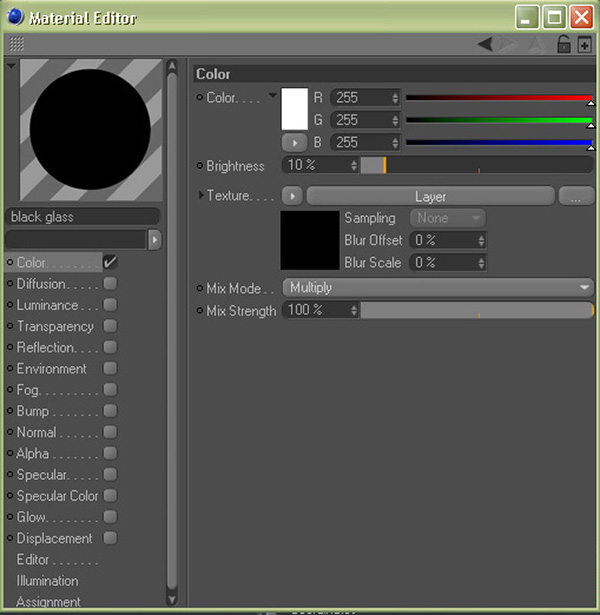This screenshot has width=600, height=615.
Task: Click the animation dot next to Mix Strength
Action: pyautogui.click(x=200, y=311)
